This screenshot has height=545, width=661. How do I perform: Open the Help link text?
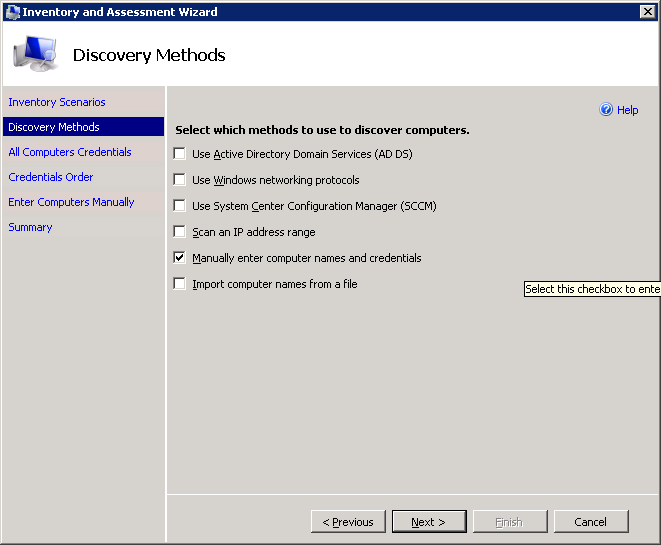tap(627, 110)
